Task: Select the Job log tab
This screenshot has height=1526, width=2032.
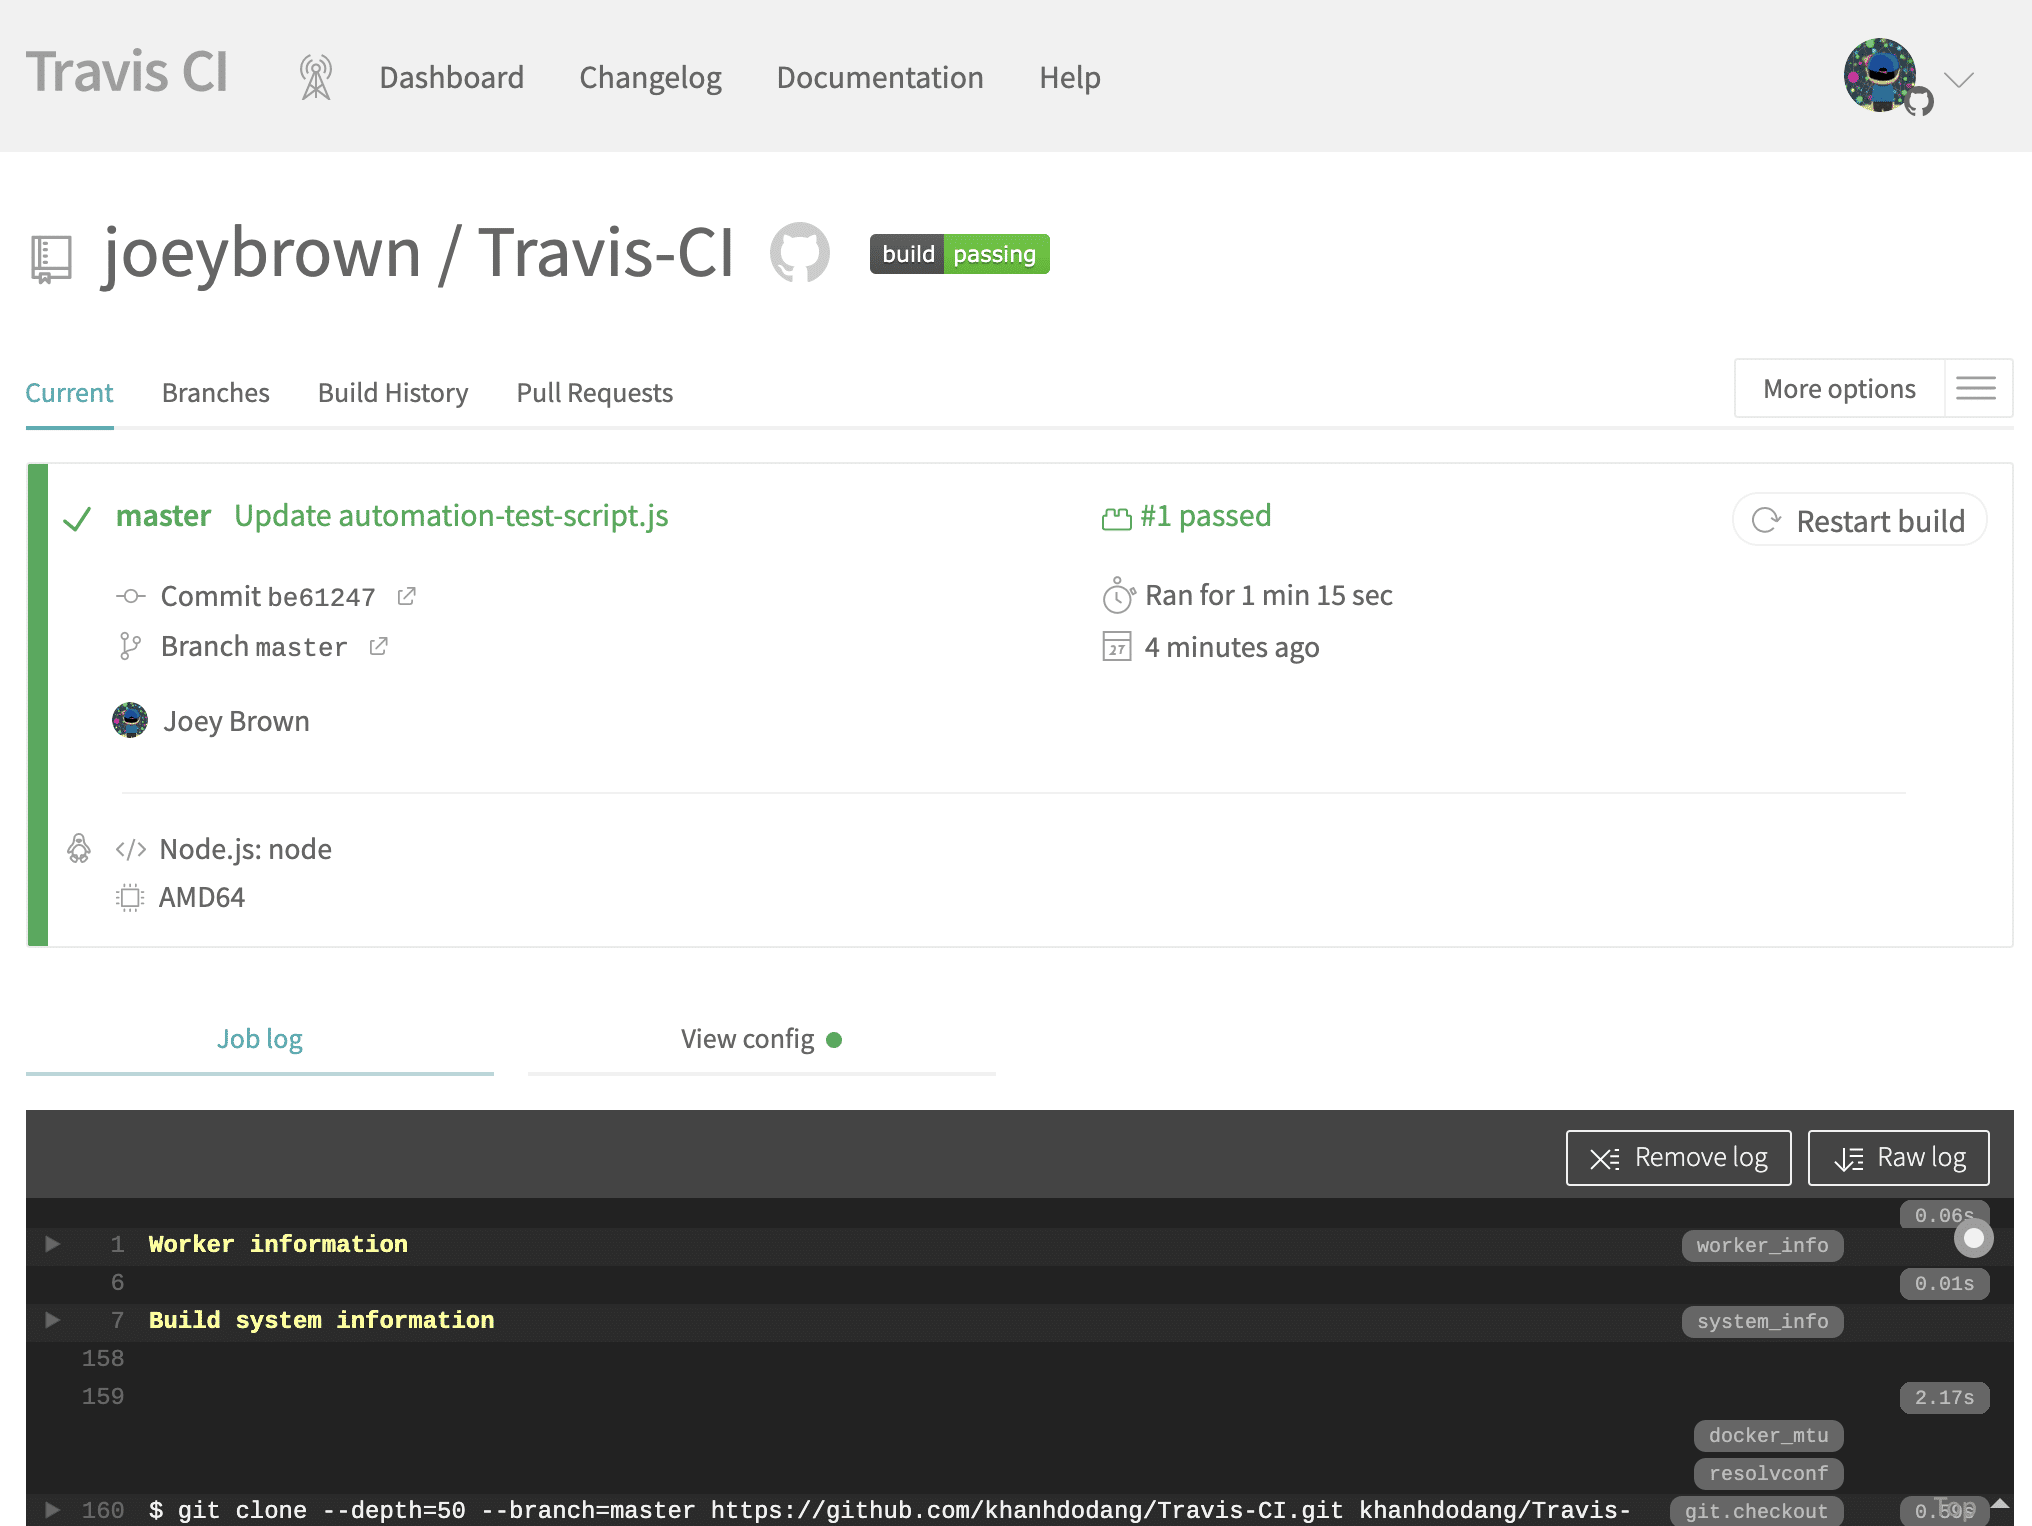Action: (260, 1040)
